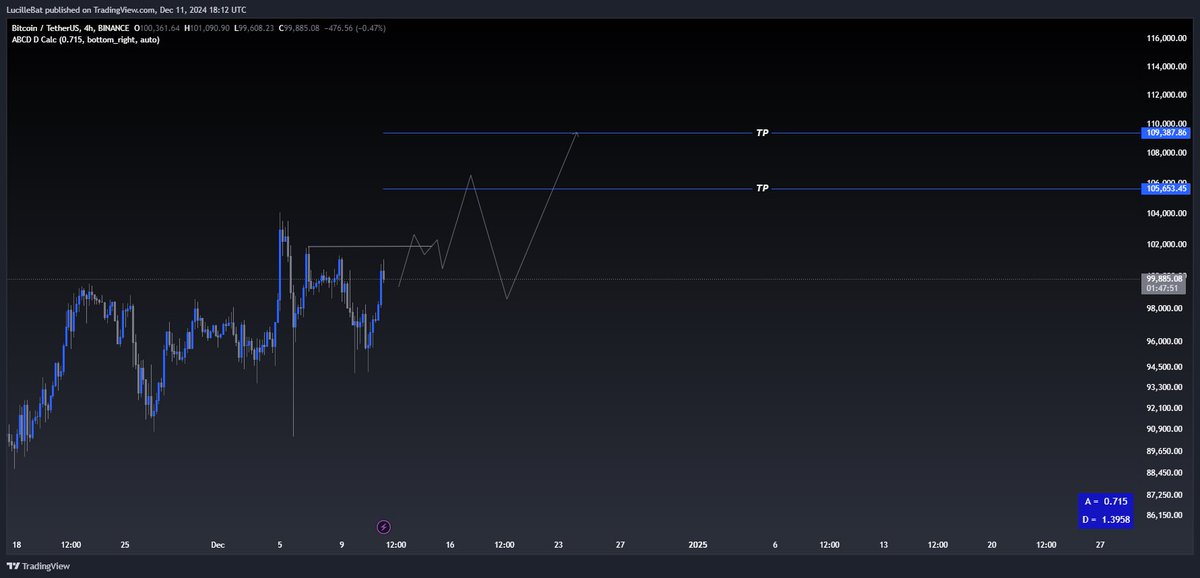
Task: Click the current price label 99,885.08
Action: (x=1165, y=278)
